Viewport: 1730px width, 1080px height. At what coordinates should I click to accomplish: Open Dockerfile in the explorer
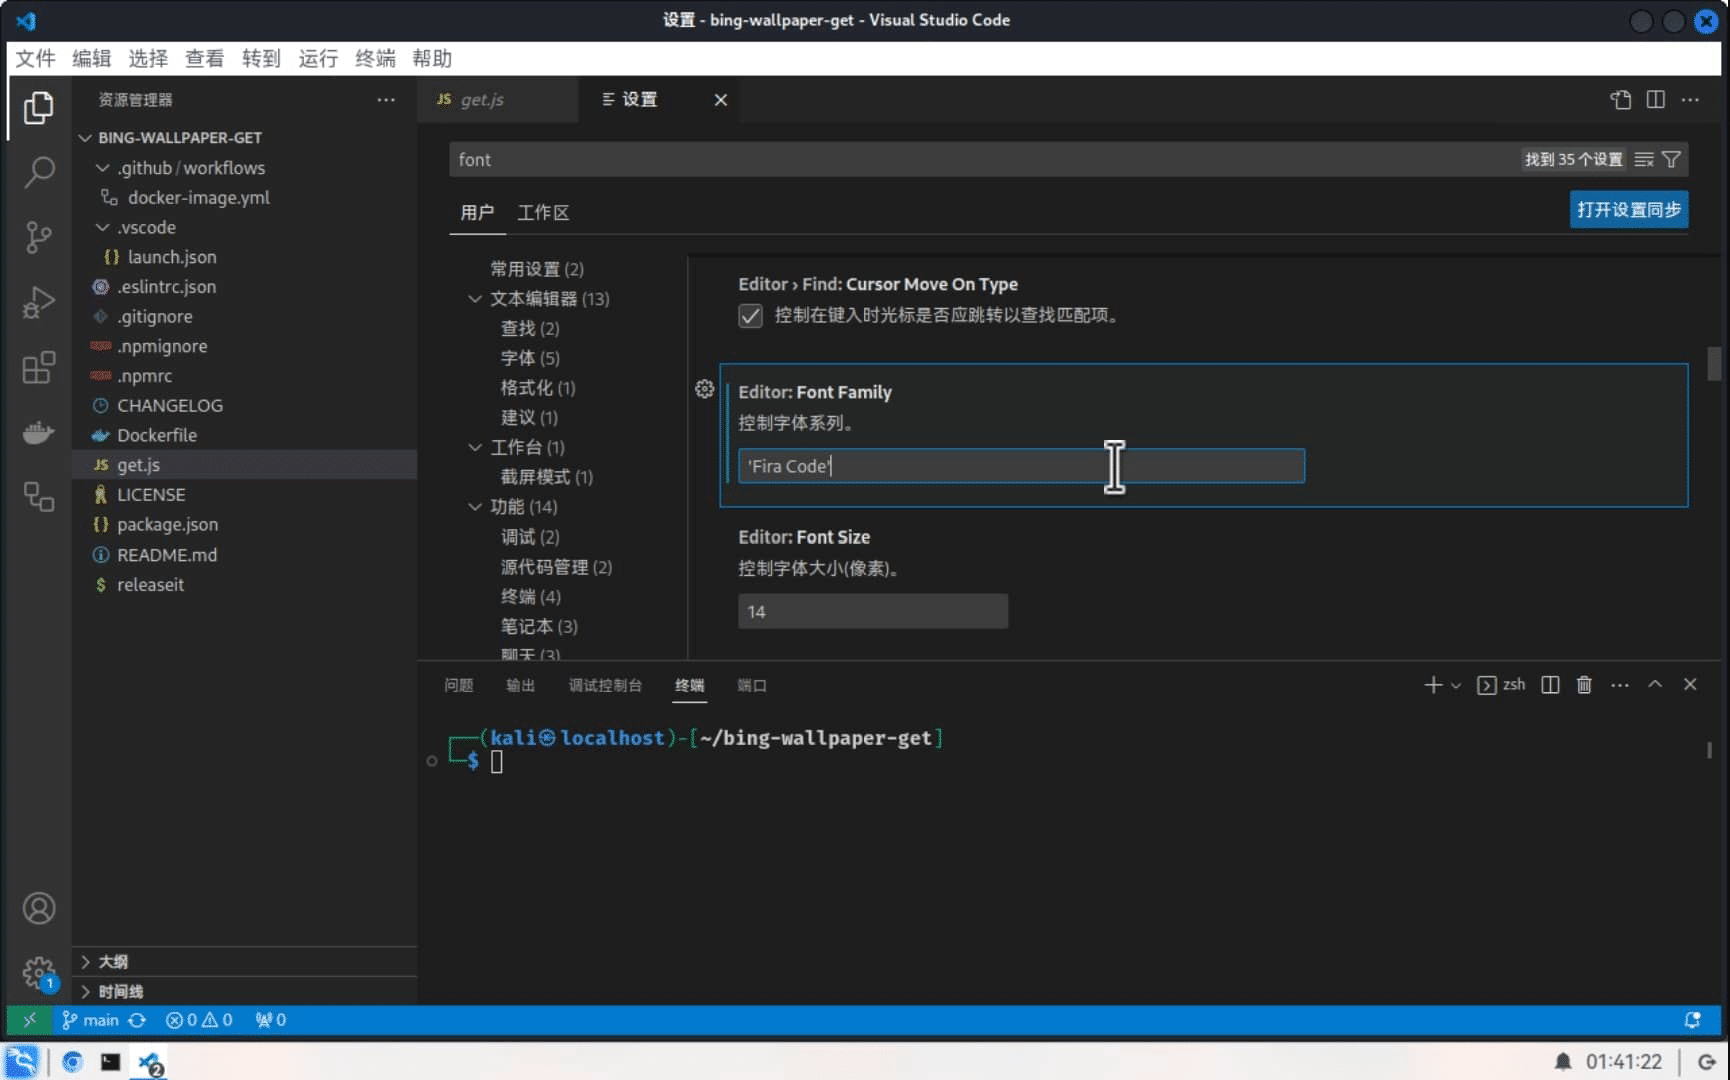(157, 435)
